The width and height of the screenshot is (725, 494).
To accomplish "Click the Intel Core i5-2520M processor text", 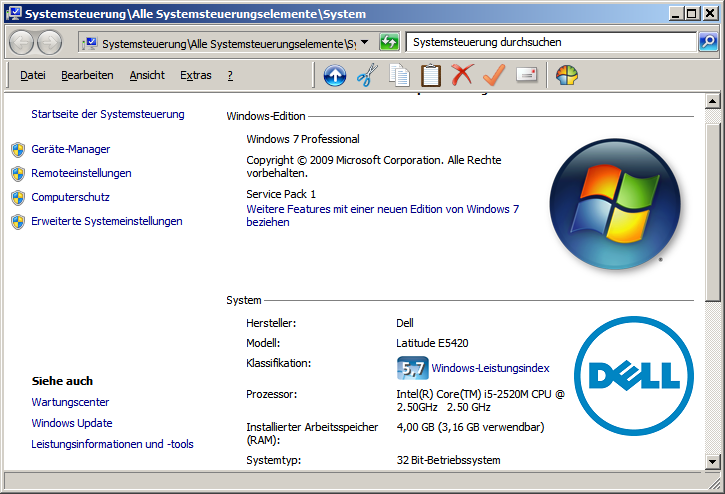I will 481,401.
